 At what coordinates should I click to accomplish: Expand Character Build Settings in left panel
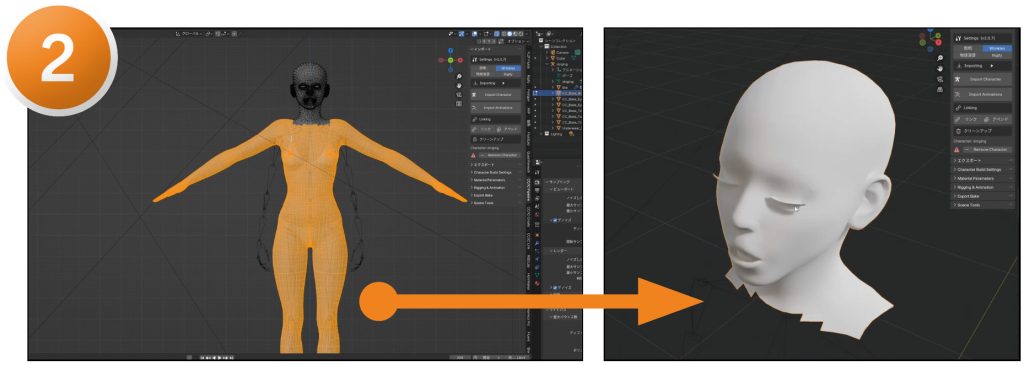496,172
